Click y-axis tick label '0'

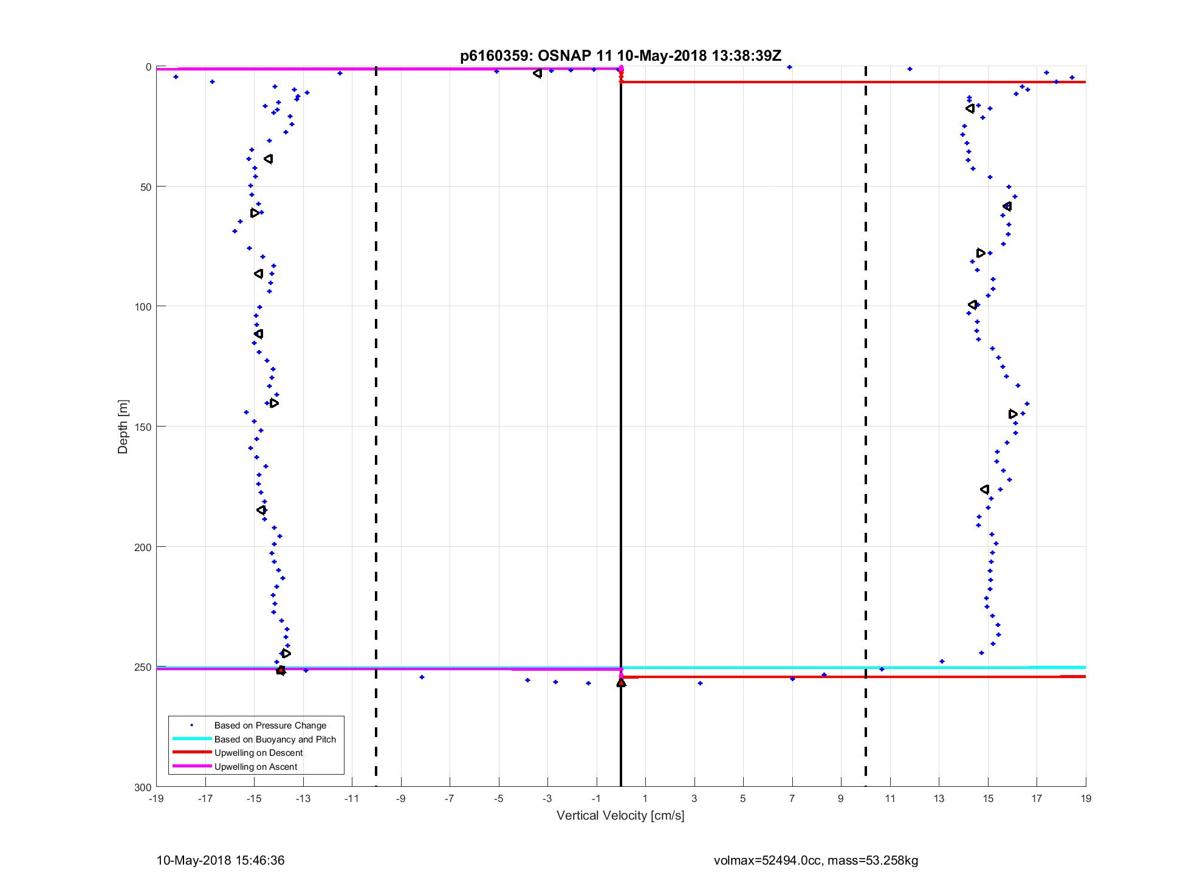tap(148, 67)
